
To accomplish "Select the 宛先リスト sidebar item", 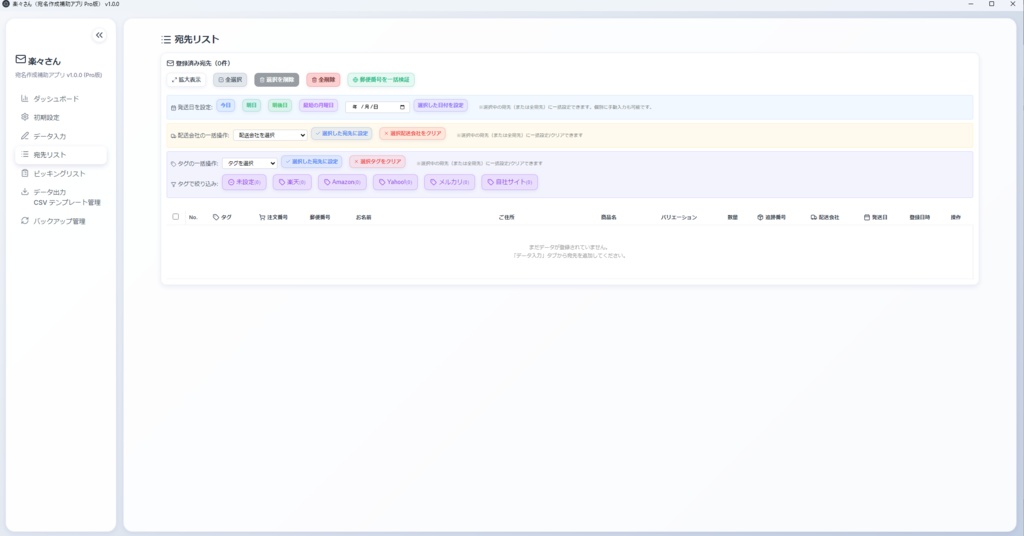I will [61, 155].
